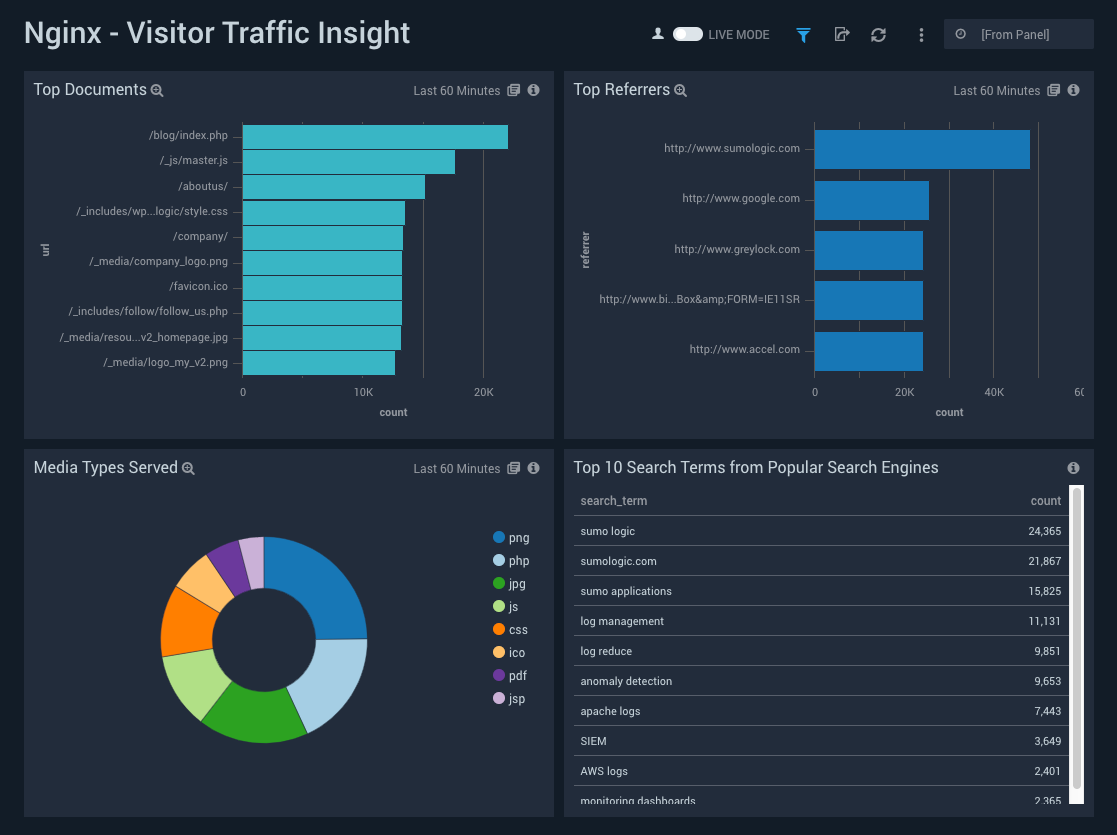
Task: Click magnifier beside Top Referrers title
Action: (680, 90)
